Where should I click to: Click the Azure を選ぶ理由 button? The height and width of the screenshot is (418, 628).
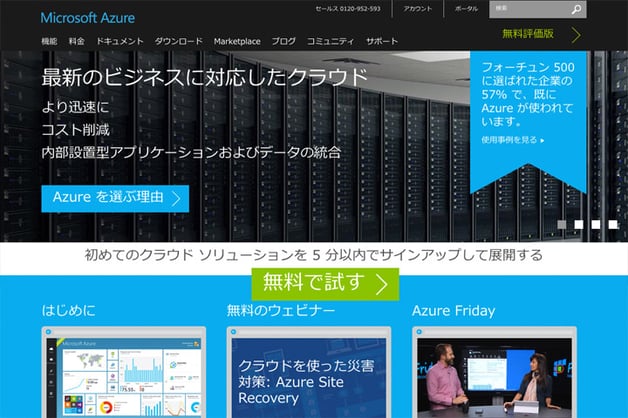115,199
